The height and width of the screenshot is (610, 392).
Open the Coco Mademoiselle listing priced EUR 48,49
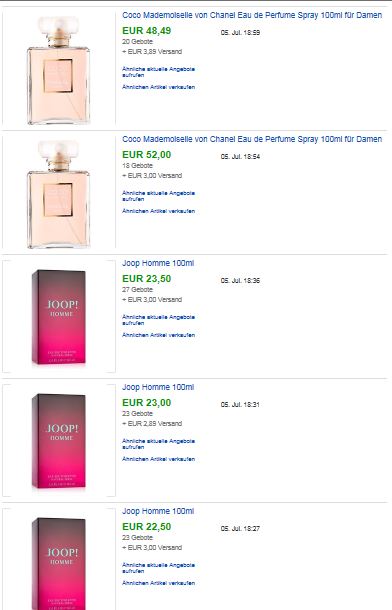click(x=252, y=15)
